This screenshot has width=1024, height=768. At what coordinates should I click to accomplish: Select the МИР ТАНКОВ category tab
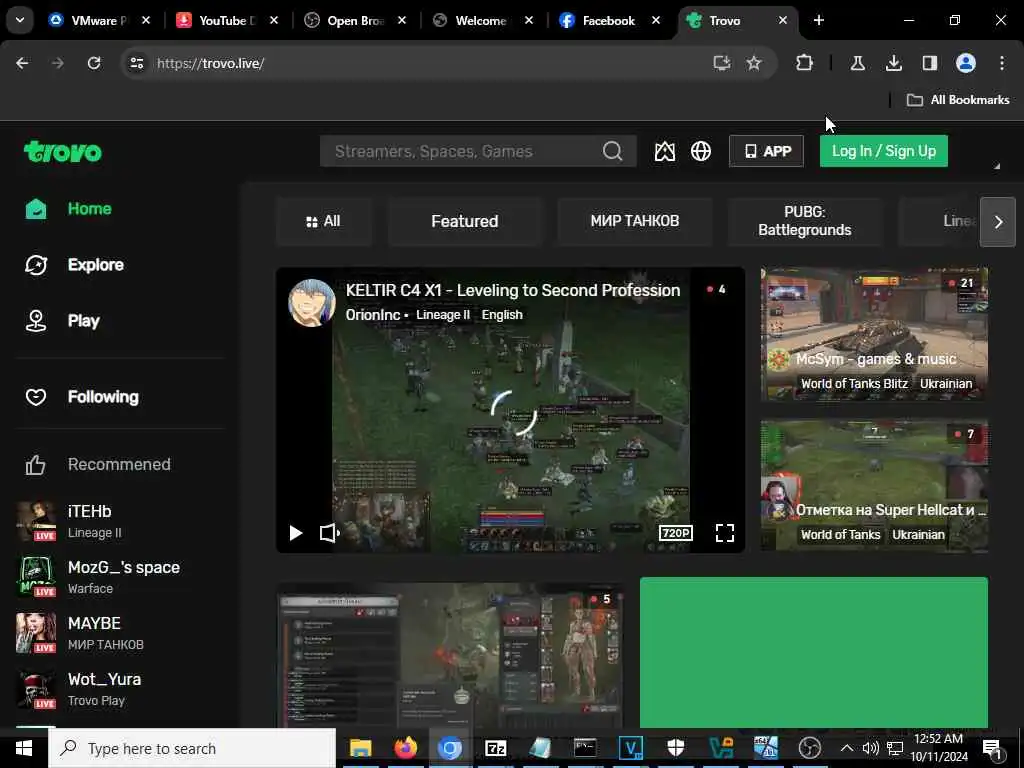(634, 221)
